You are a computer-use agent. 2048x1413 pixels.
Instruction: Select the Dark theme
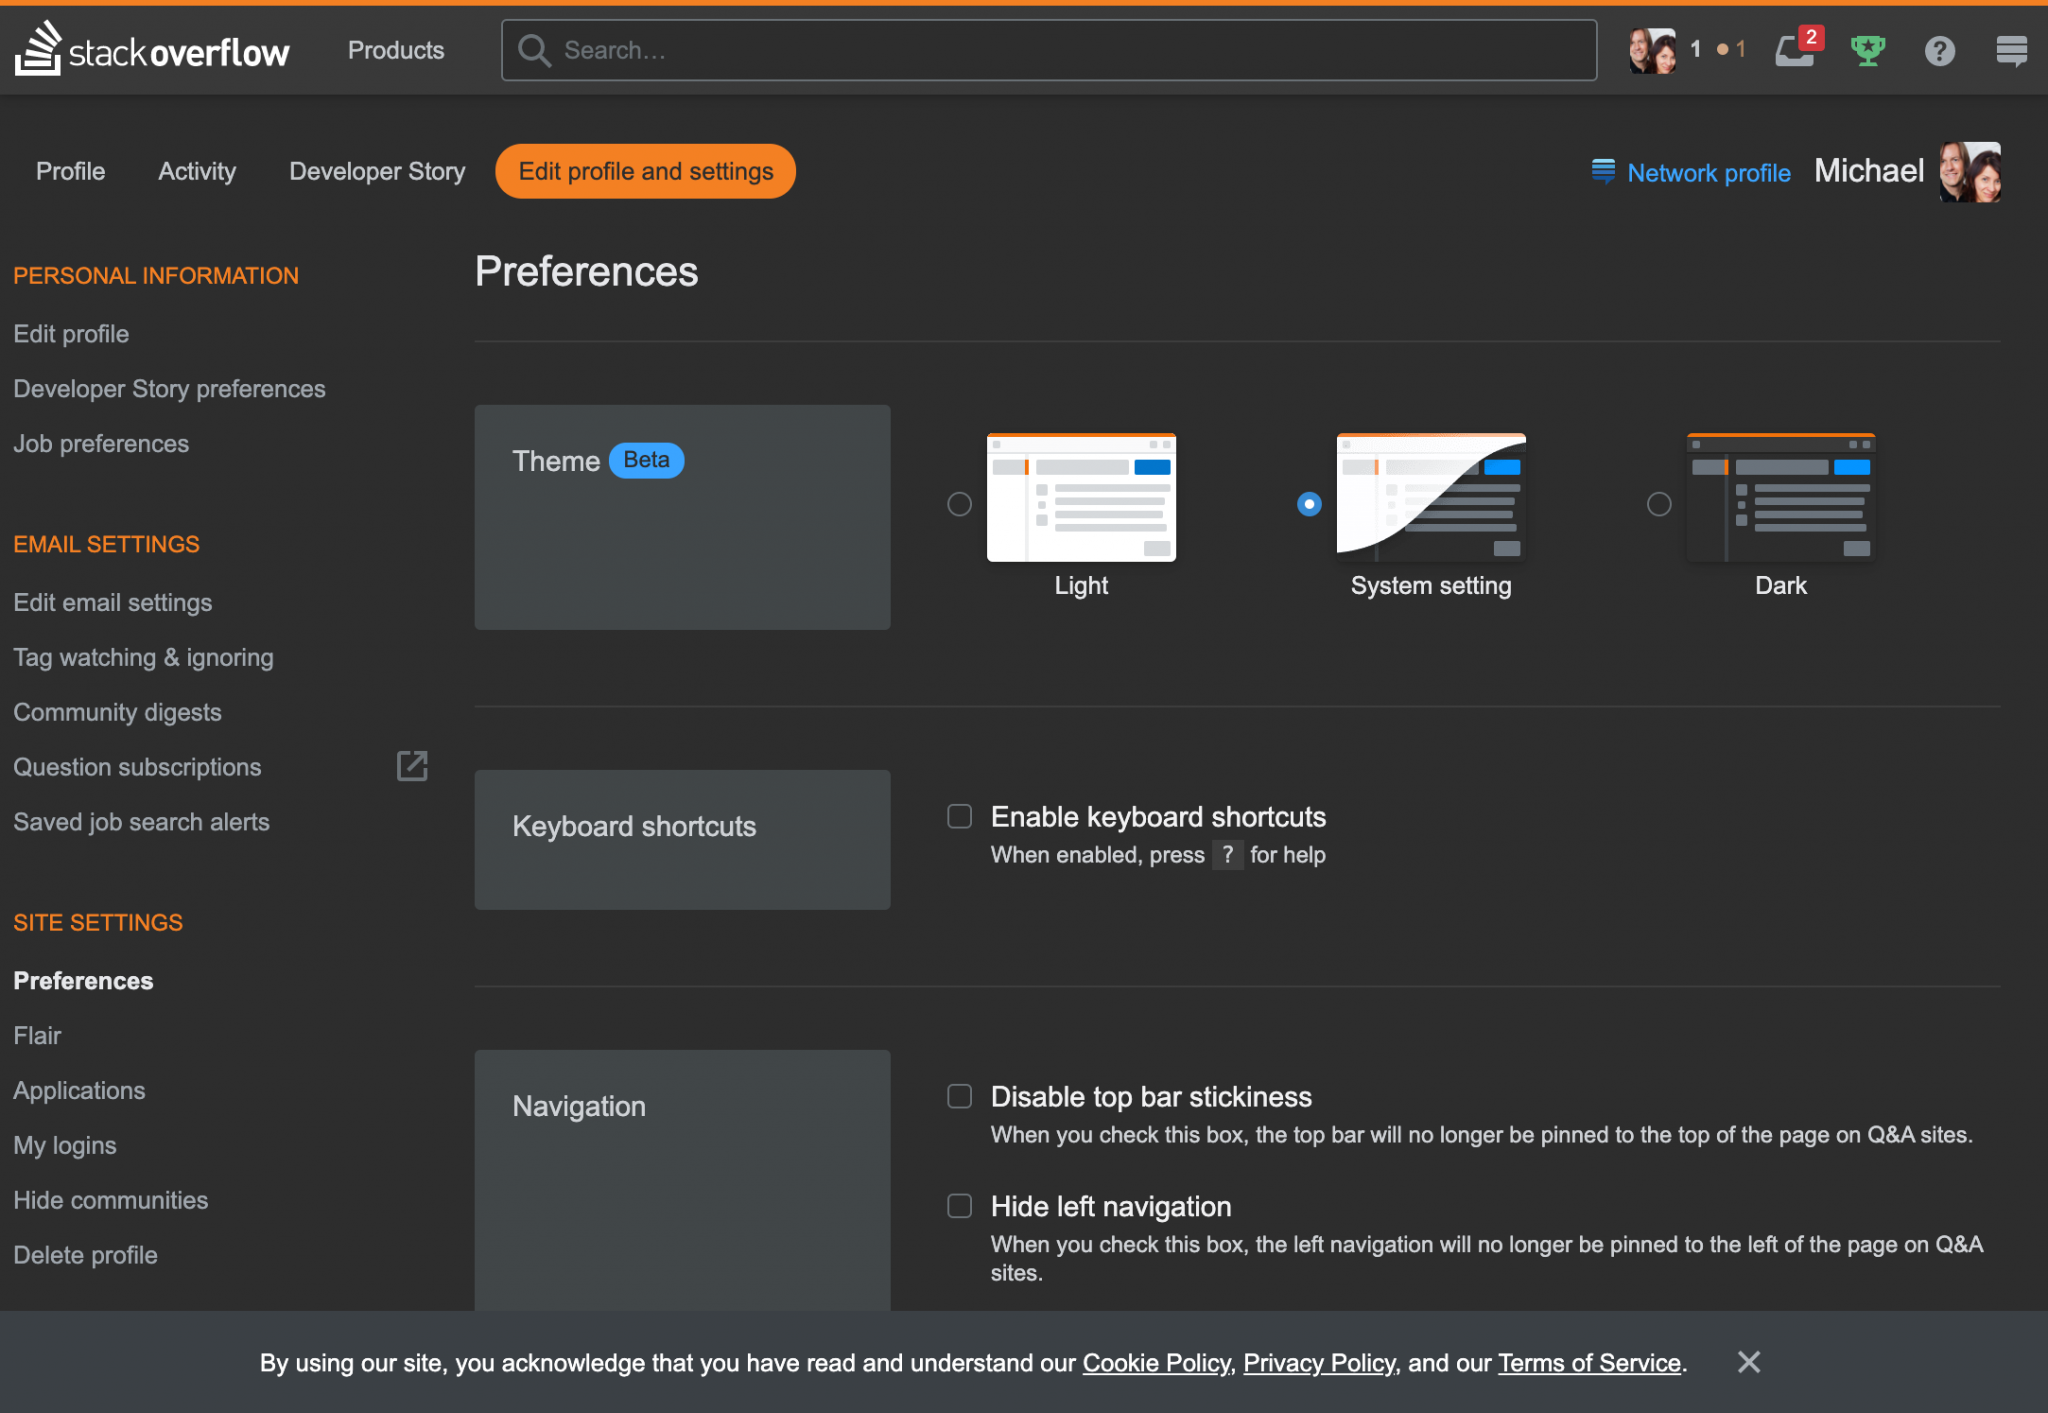click(x=1658, y=504)
